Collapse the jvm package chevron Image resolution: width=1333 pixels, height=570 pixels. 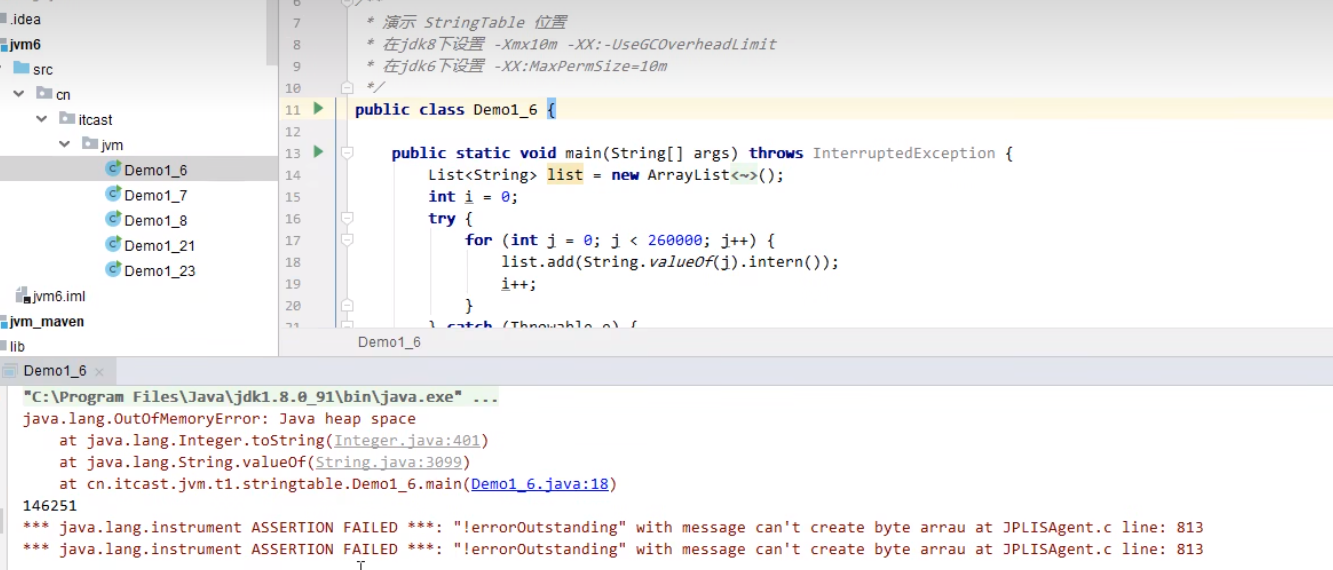tap(65, 144)
